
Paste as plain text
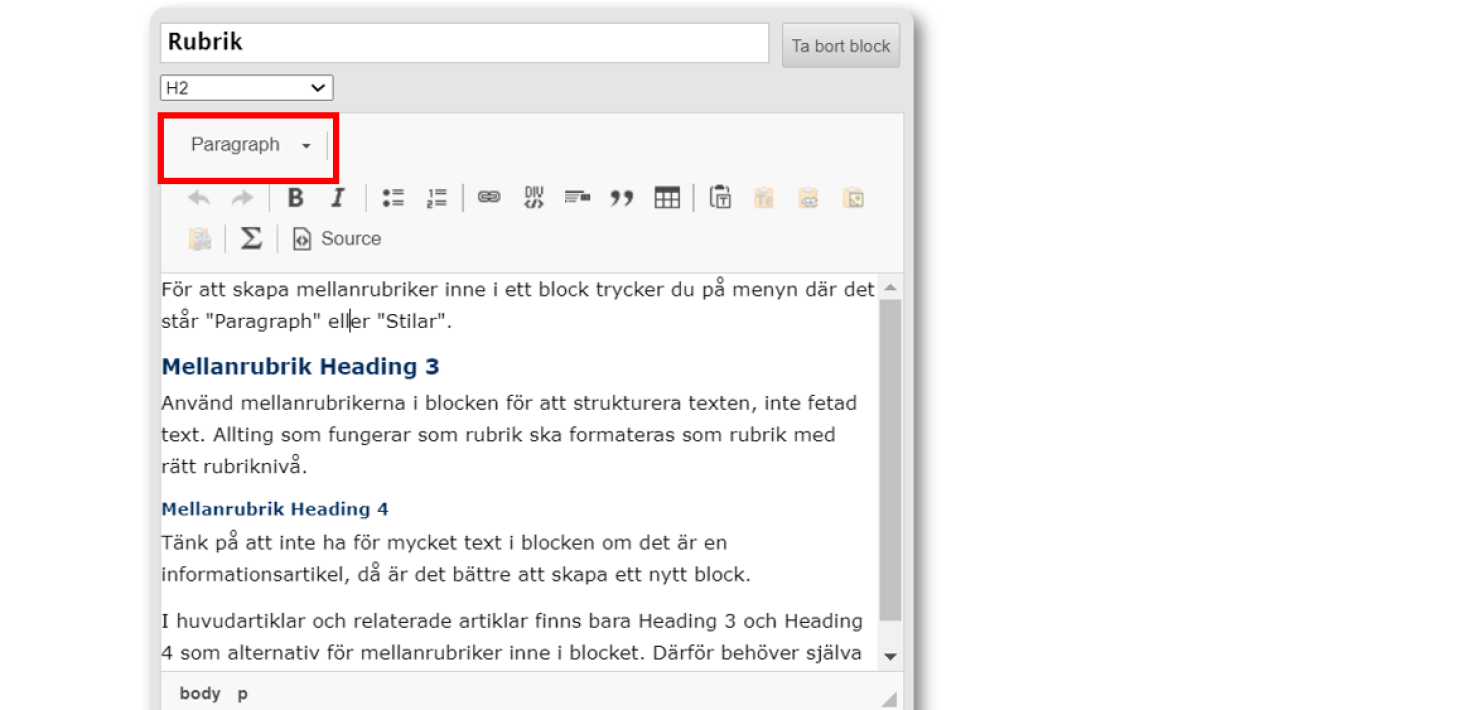720,198
